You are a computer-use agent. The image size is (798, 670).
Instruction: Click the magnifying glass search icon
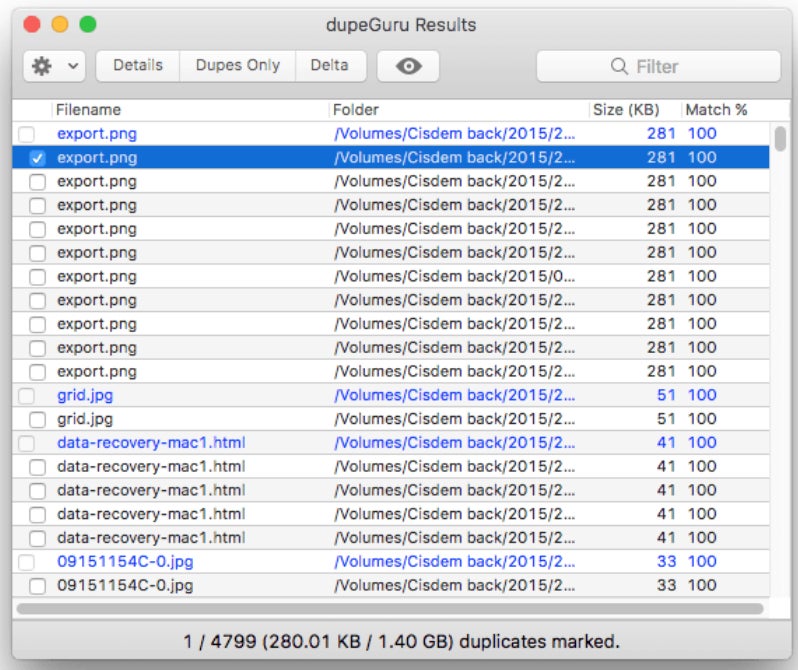point(619,66)
